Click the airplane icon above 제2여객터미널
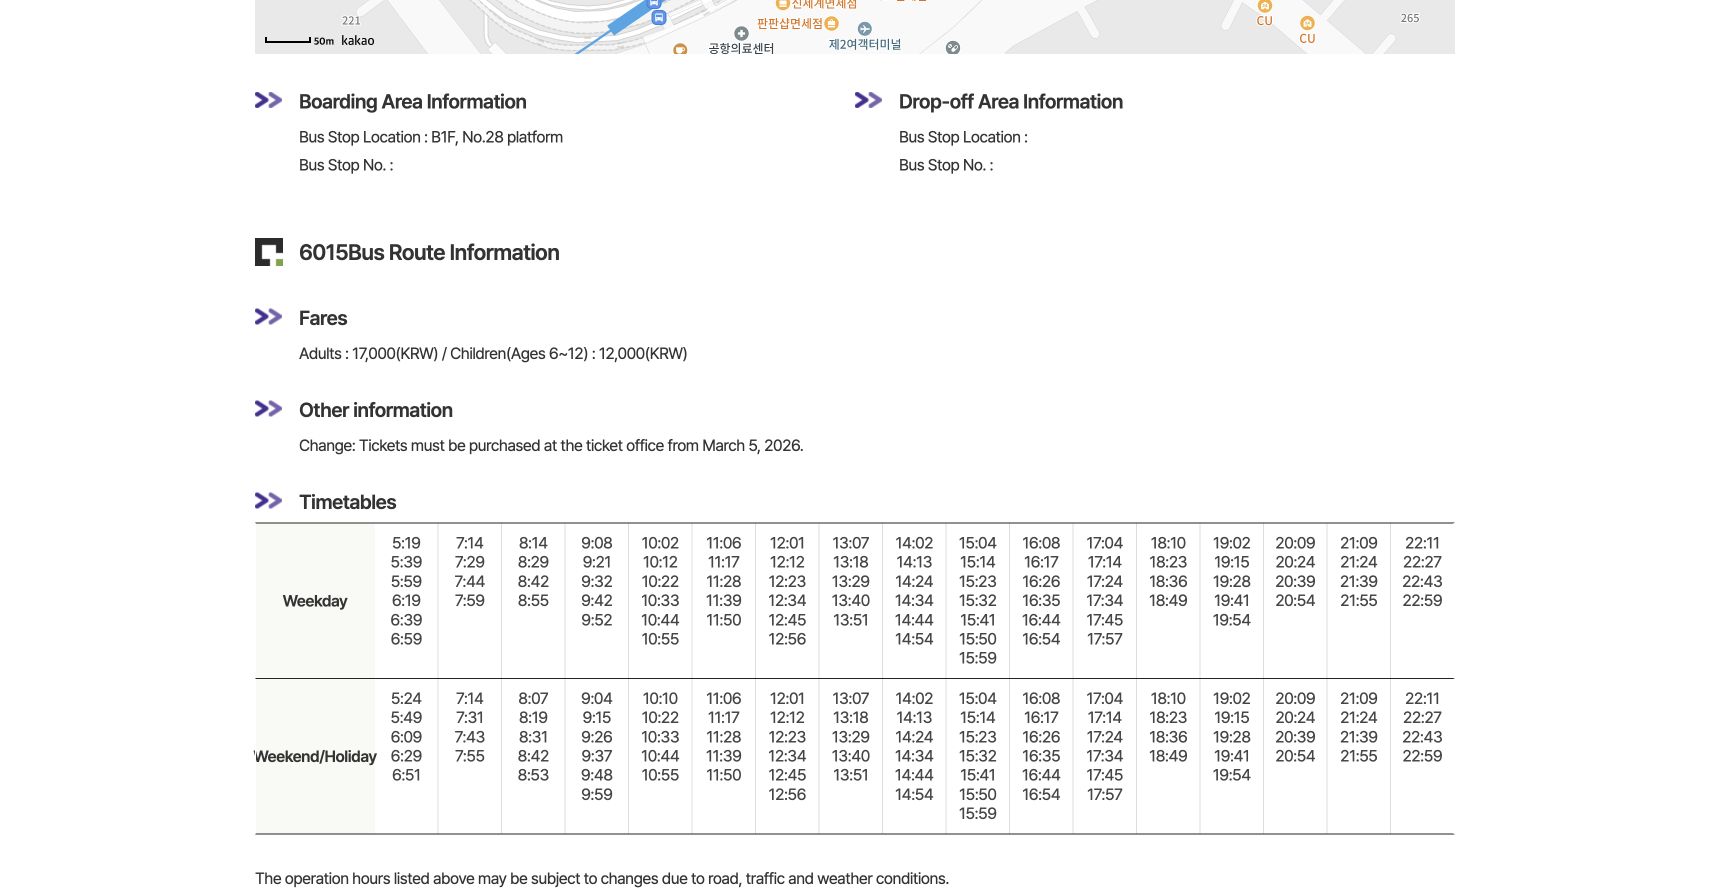The width and height of the screenshot is (1710, 891). (865, 29)
